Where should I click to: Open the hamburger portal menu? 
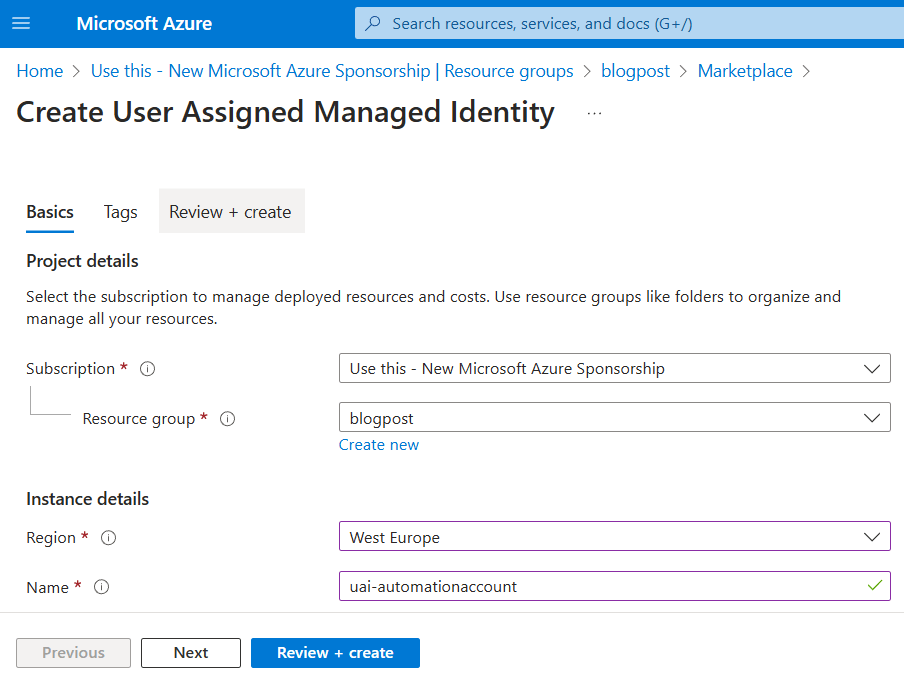[x=21, y=23]
